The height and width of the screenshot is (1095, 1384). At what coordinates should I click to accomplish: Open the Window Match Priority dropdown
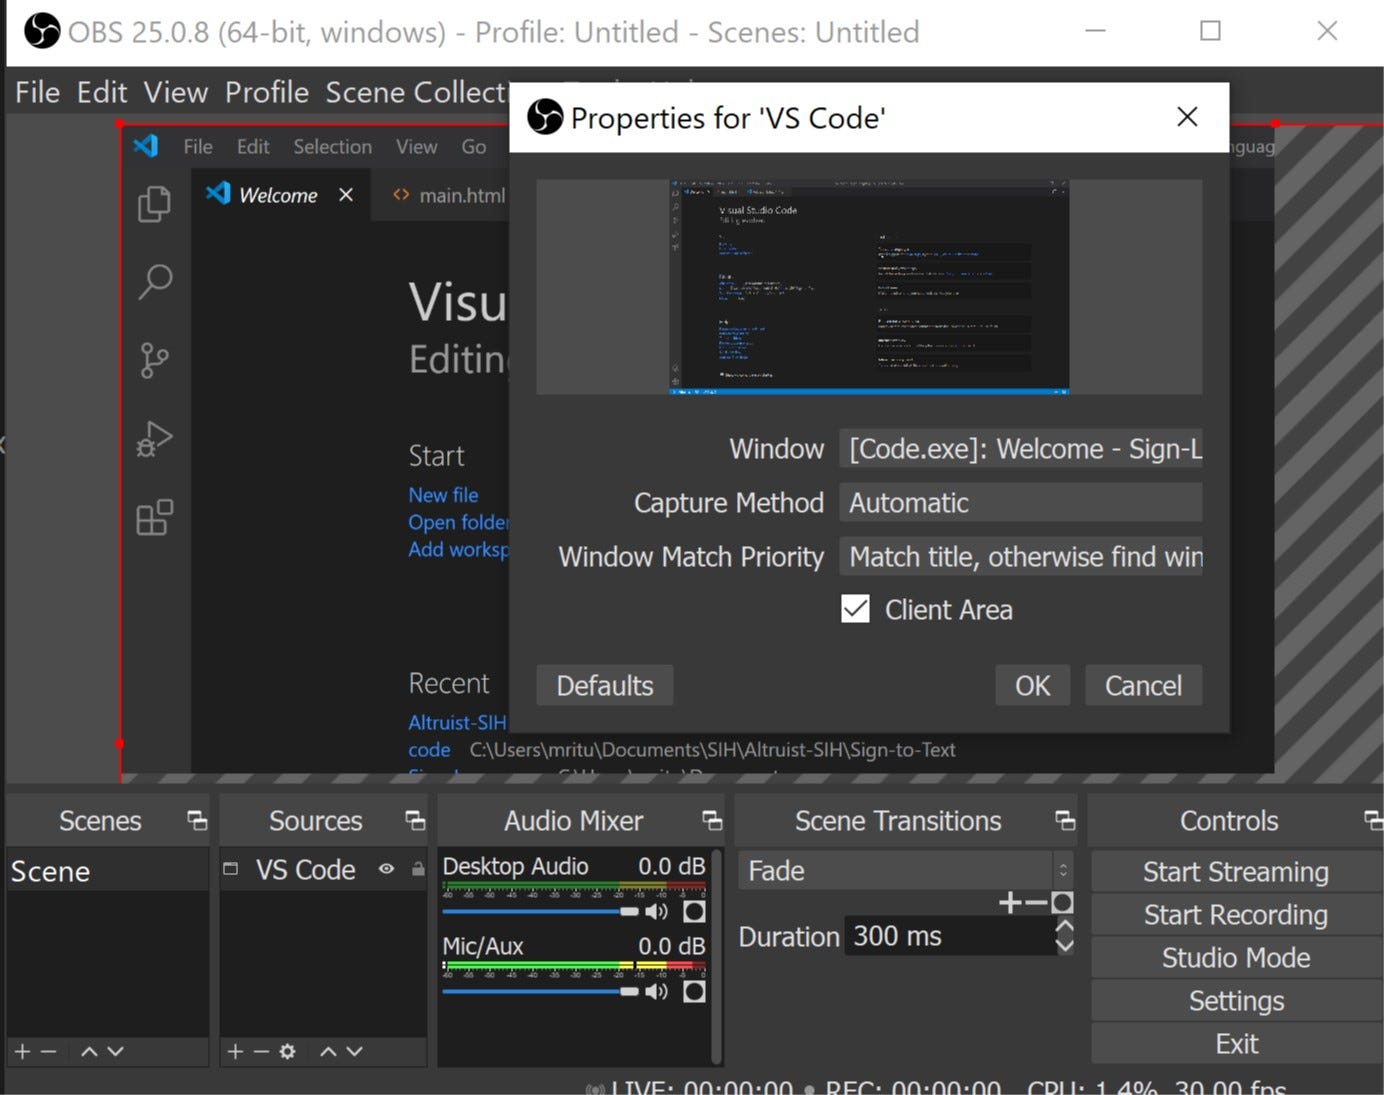click(1021, 557)
